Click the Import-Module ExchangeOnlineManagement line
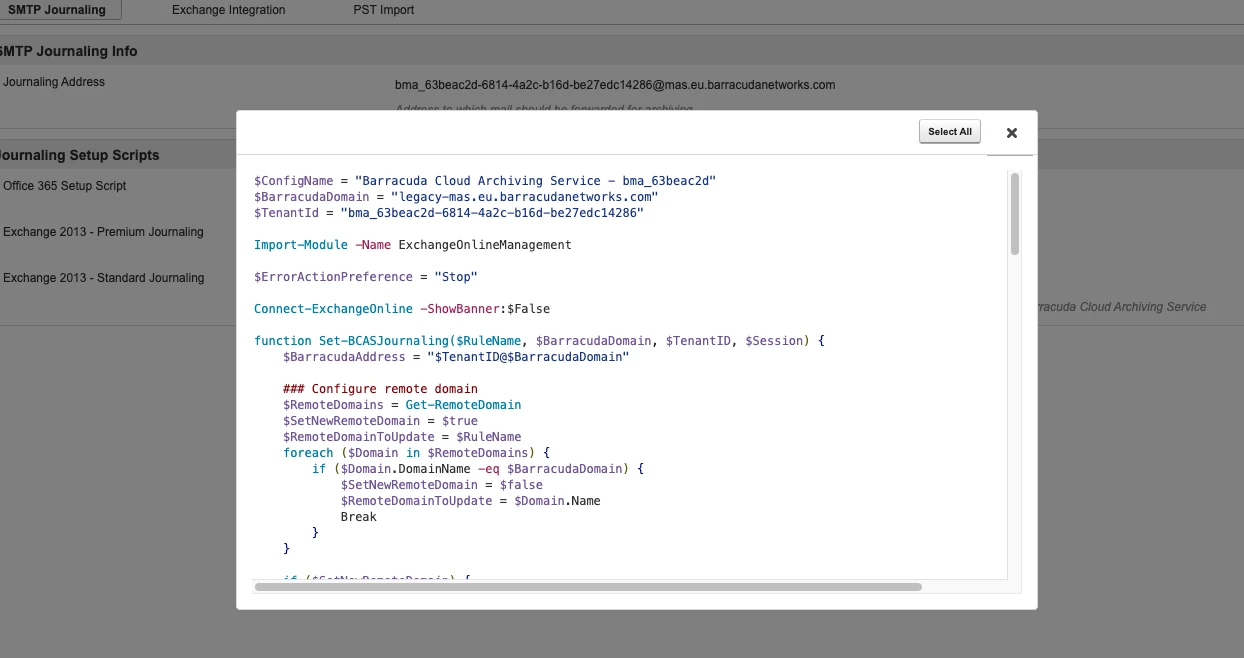The image size is (1244, 658). (x=413, y=245)
